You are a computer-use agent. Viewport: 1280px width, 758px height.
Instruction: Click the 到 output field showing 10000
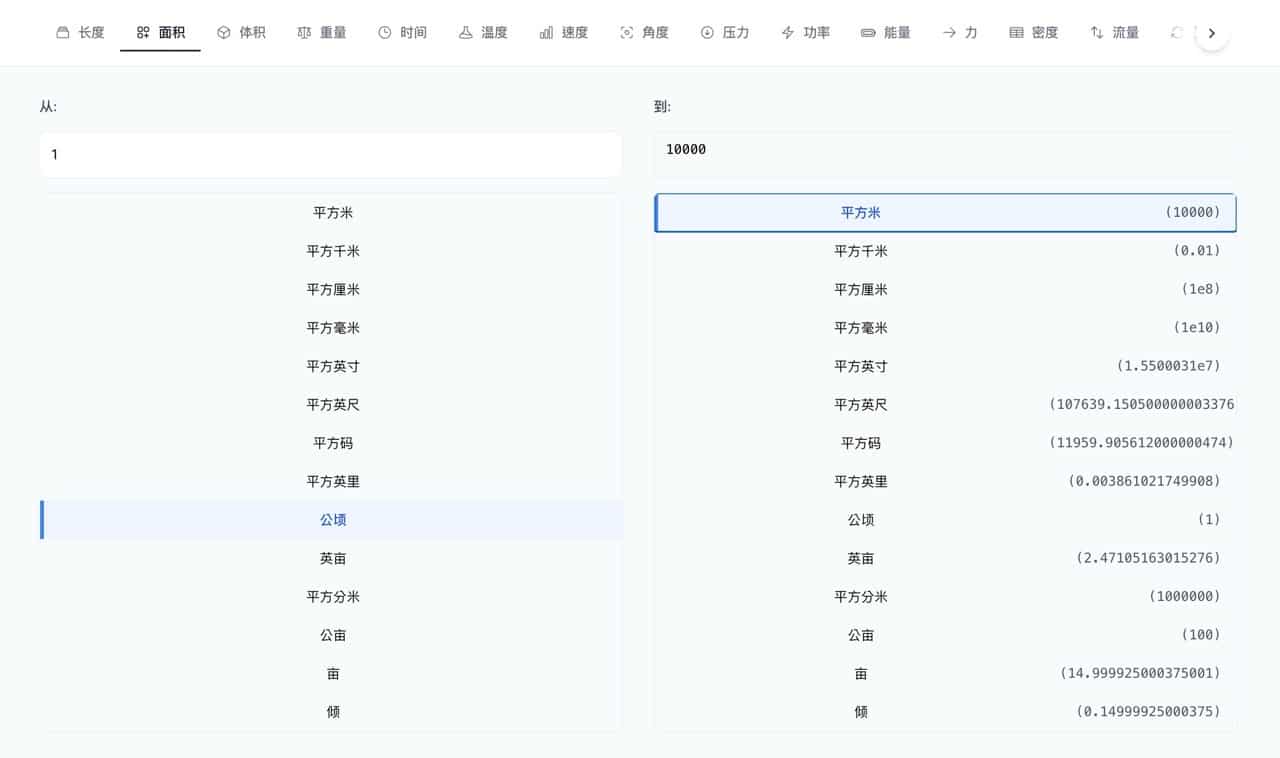click(x=945, y=155)
